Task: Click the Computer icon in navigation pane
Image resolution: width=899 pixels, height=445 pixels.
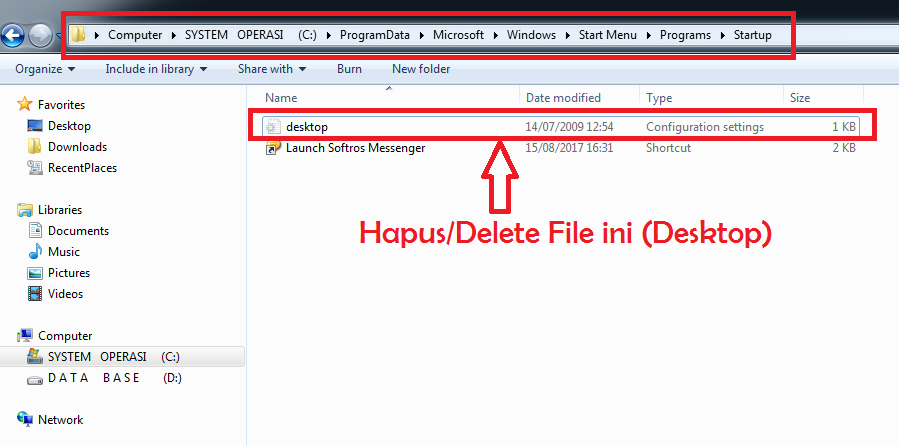Action: tap(25, 335)
